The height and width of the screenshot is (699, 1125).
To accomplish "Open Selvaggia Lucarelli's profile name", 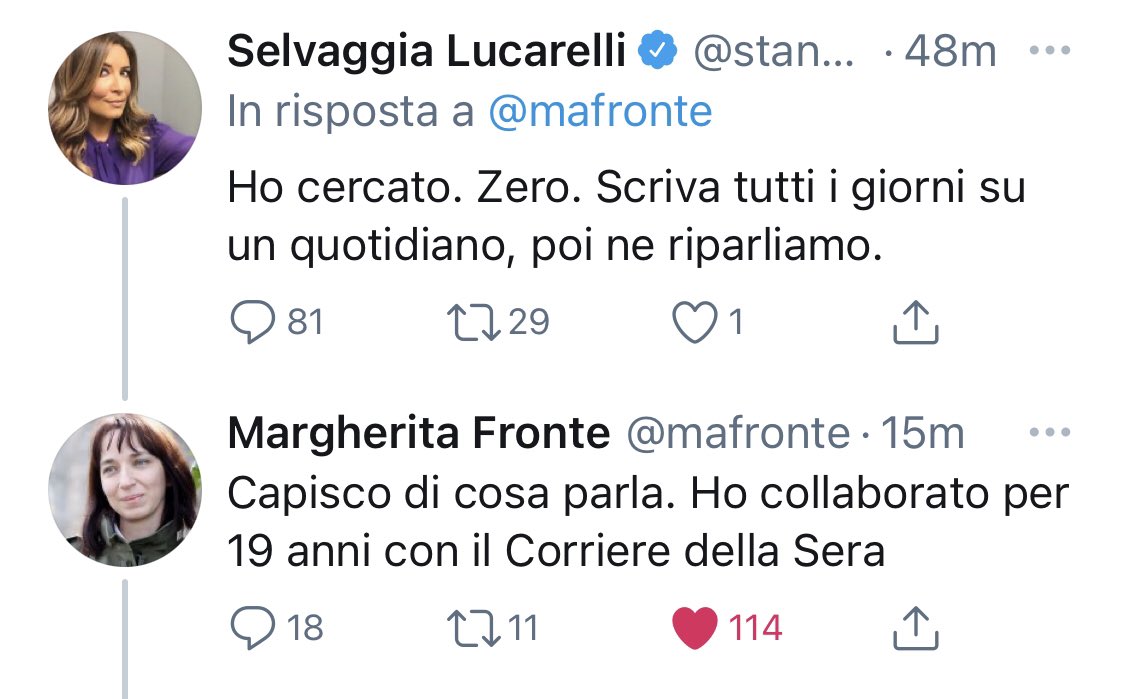I will point(427,52).
